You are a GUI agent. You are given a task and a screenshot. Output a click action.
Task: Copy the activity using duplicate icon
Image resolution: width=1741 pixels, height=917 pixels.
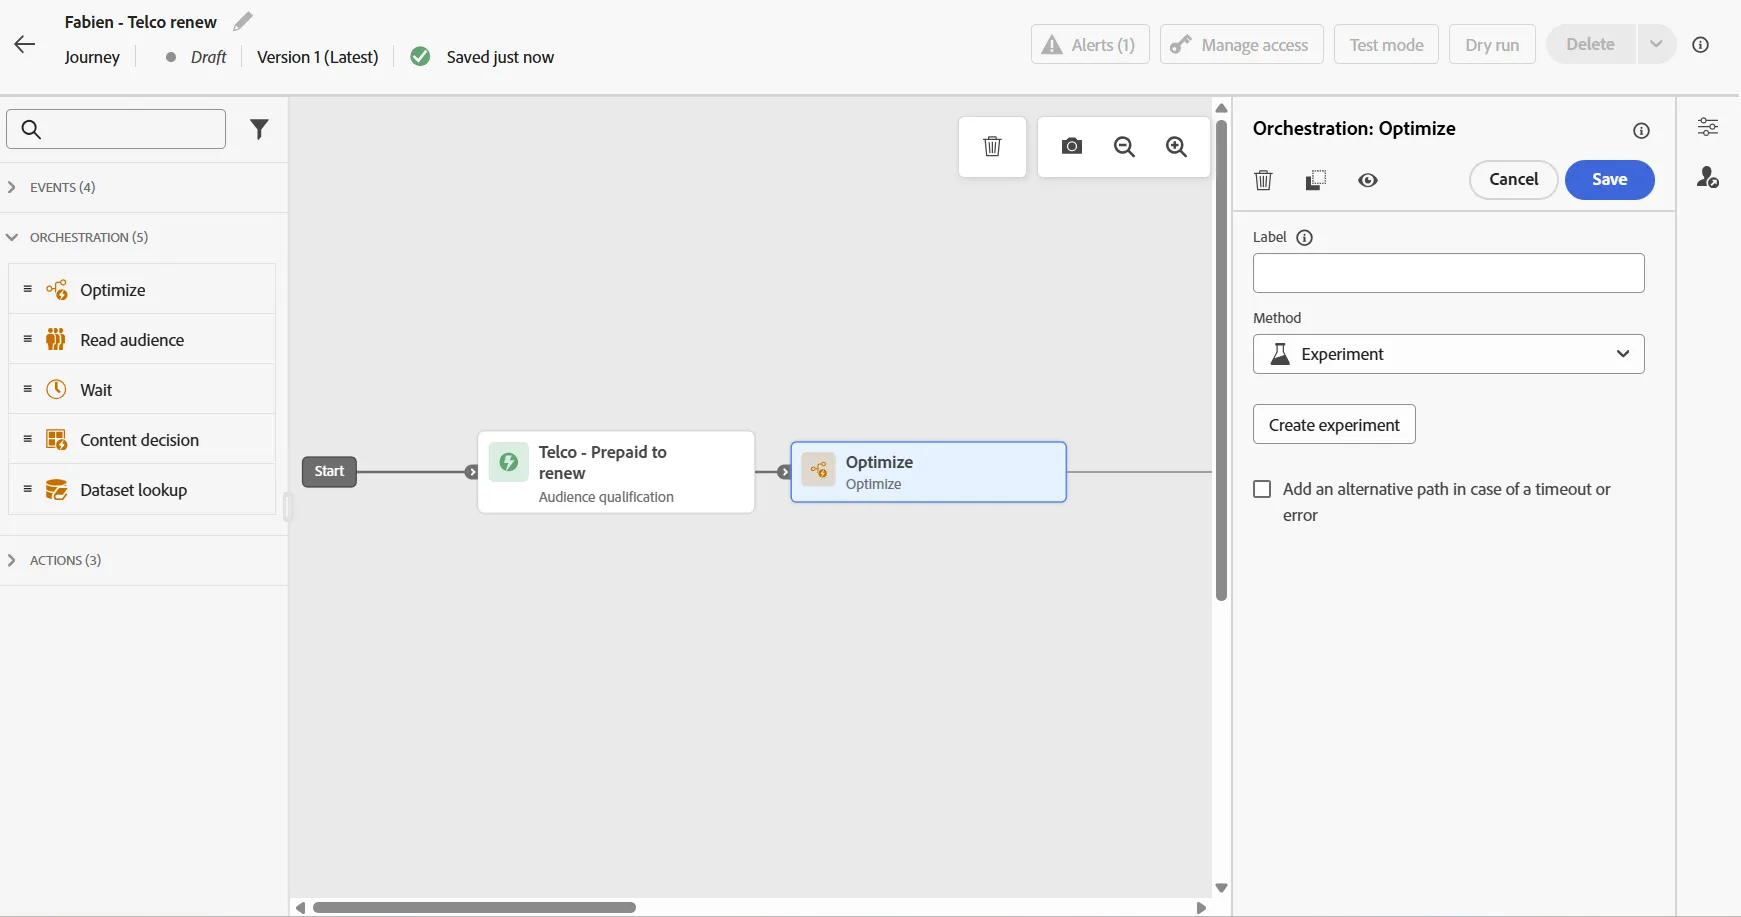(x=1316, y=180)
